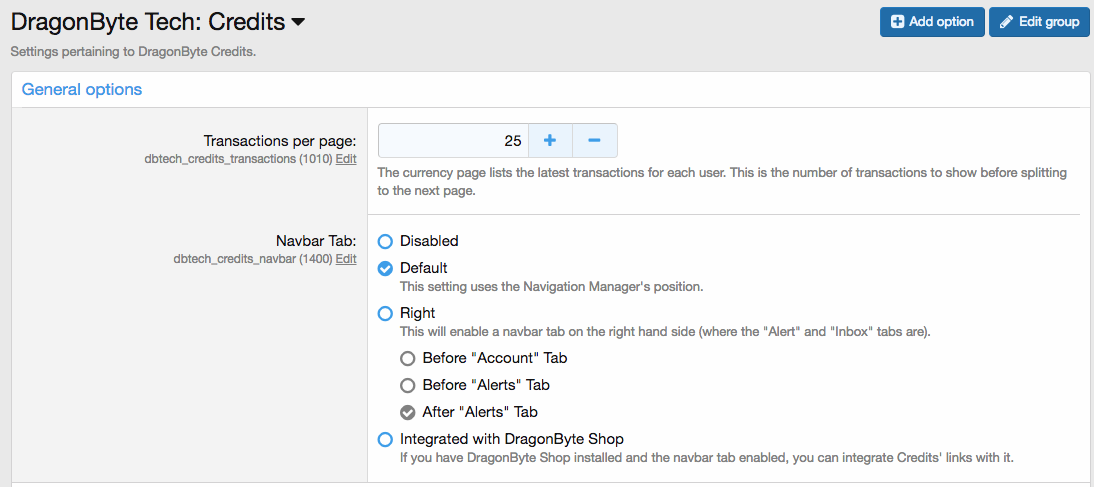Select After "Alerts" Tab radio button
Screen dimensions: 1094x487
(x=407, y=412)
